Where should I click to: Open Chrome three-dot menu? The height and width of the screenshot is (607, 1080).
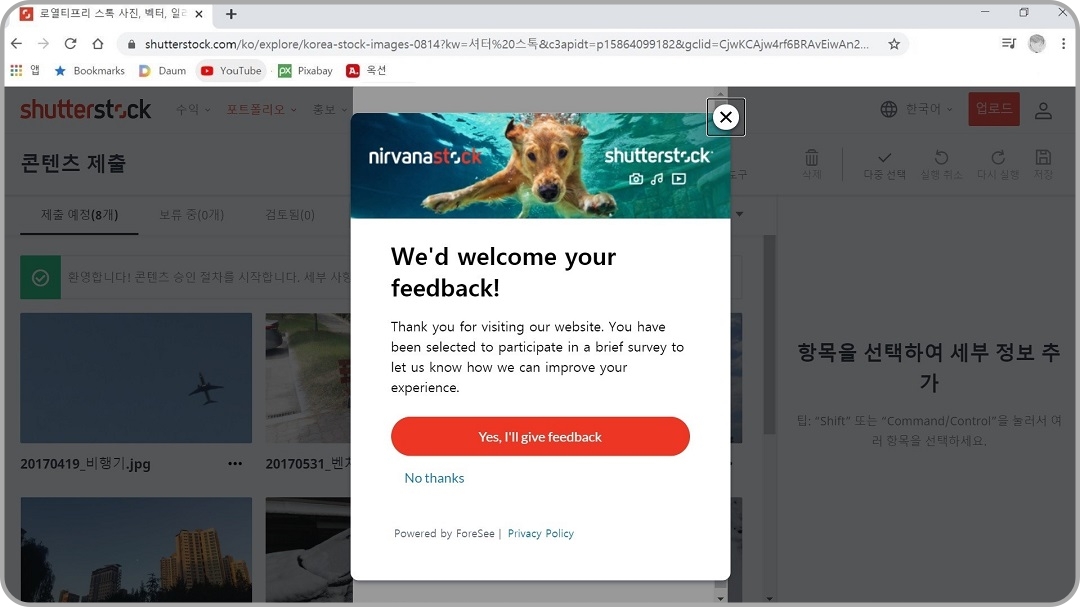(x=1063, y=43)
